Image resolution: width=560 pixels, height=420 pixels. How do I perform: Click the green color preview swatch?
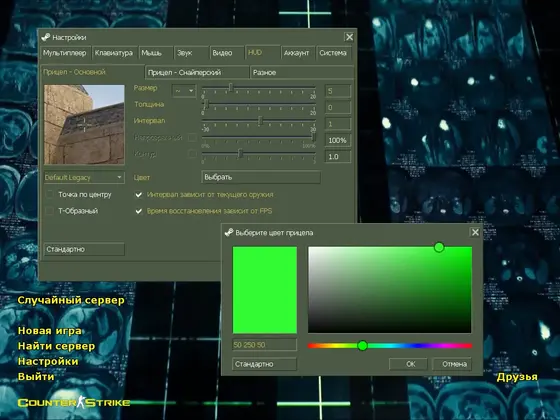click(x=265, y=290)
